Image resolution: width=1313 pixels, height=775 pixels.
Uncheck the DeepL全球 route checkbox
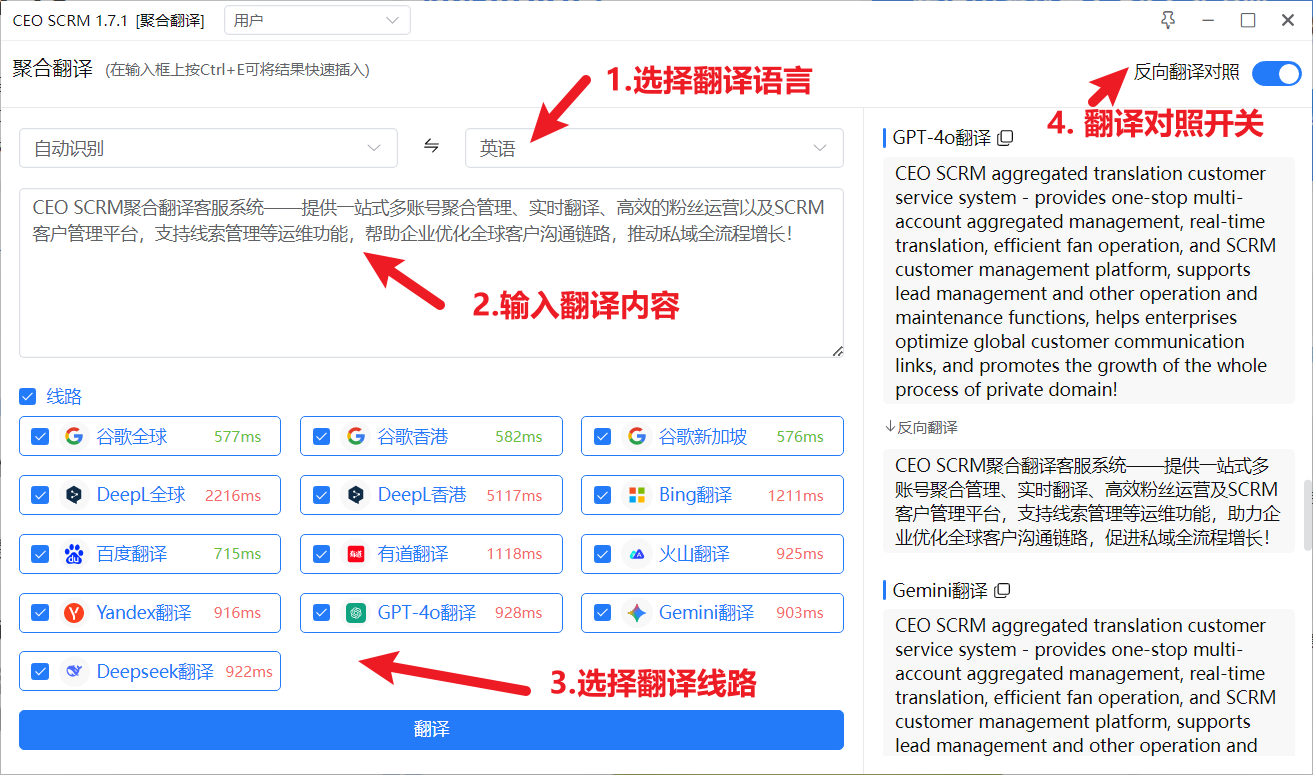point(40,495)
